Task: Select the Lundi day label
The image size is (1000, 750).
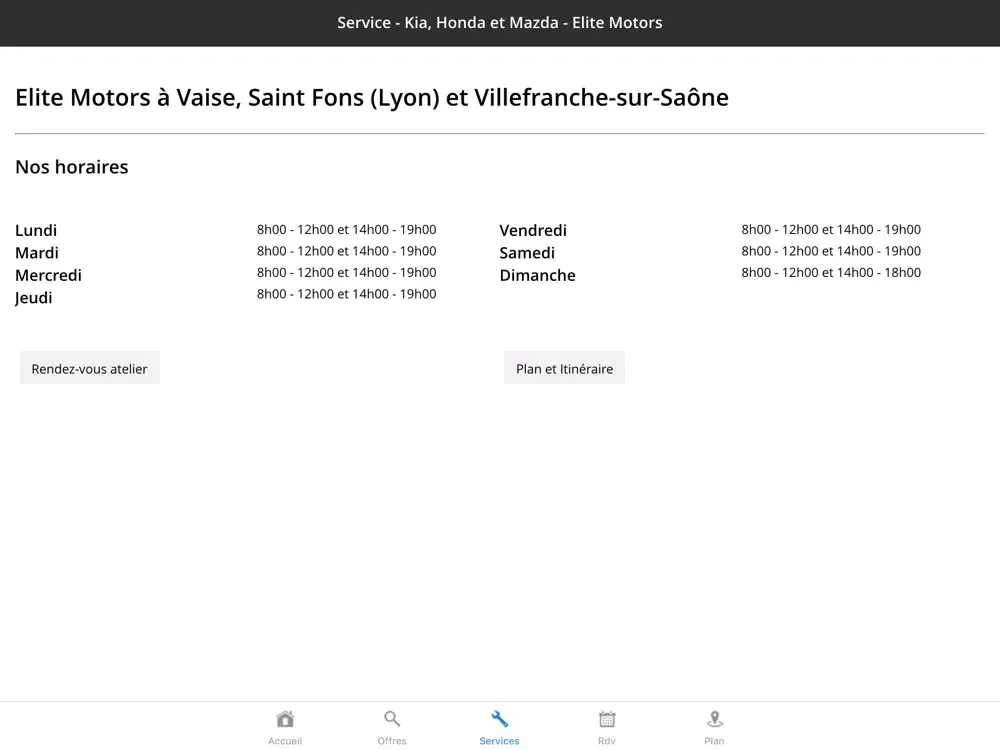Action: 36,230
